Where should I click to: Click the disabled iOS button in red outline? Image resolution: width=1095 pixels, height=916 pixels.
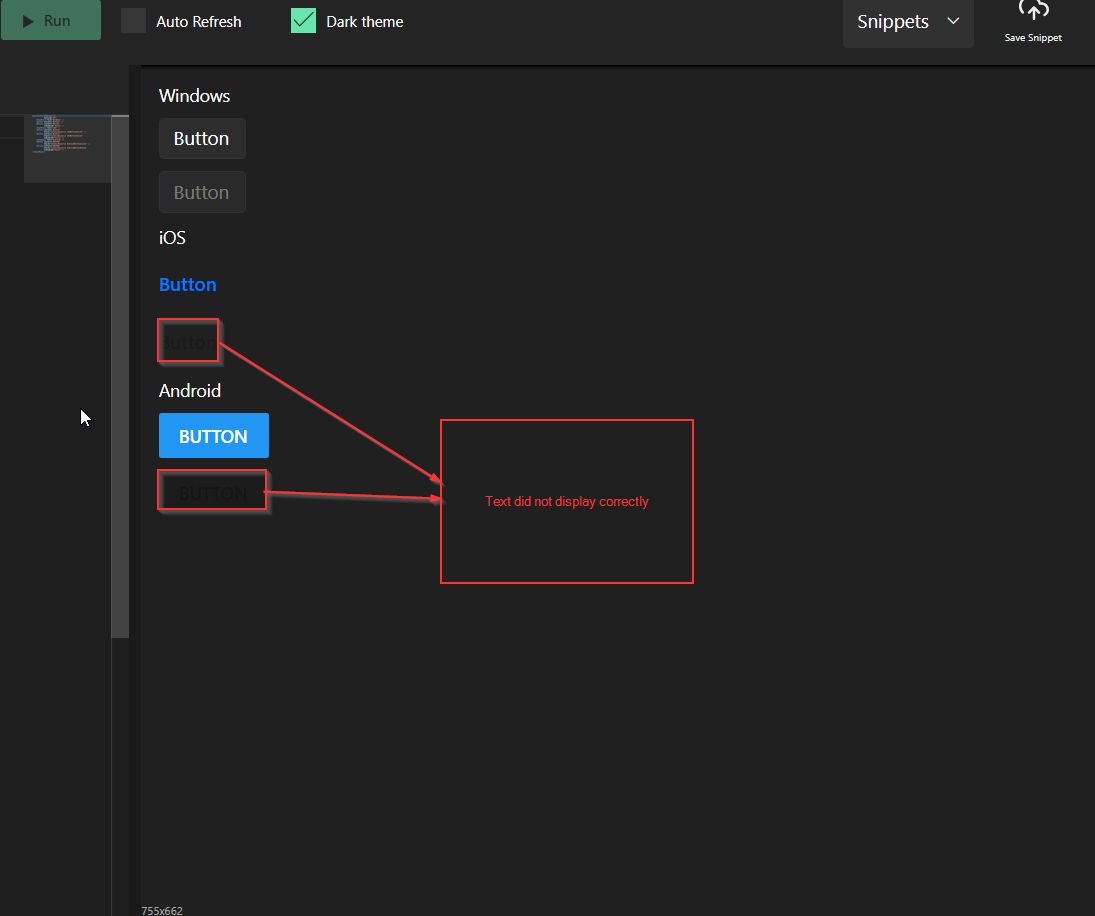(x=188, y=340)
